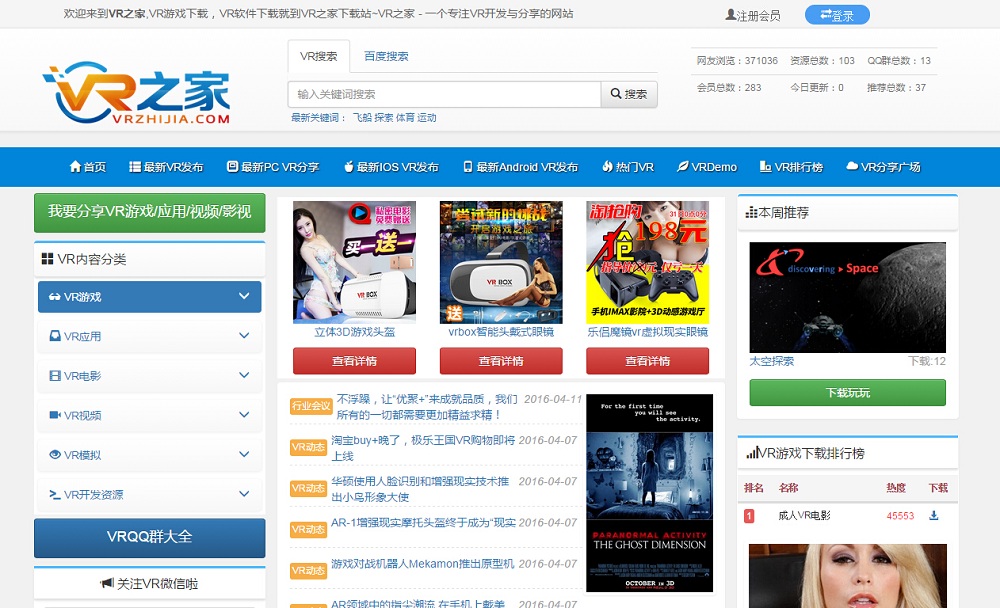Focus the 输入关键词搜索 search field
The width and height of the screenshot is (1000, 608).
[444, 94]
